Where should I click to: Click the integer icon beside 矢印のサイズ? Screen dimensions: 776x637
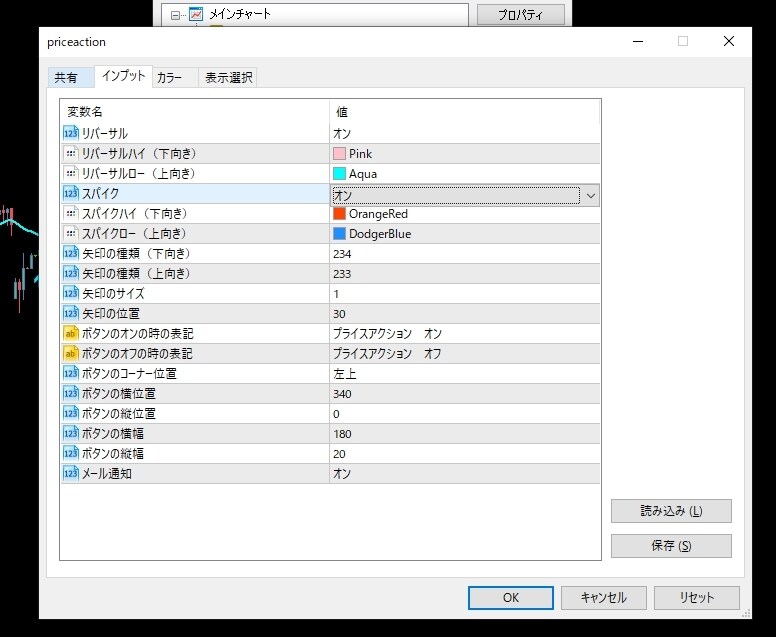(71, 294)
